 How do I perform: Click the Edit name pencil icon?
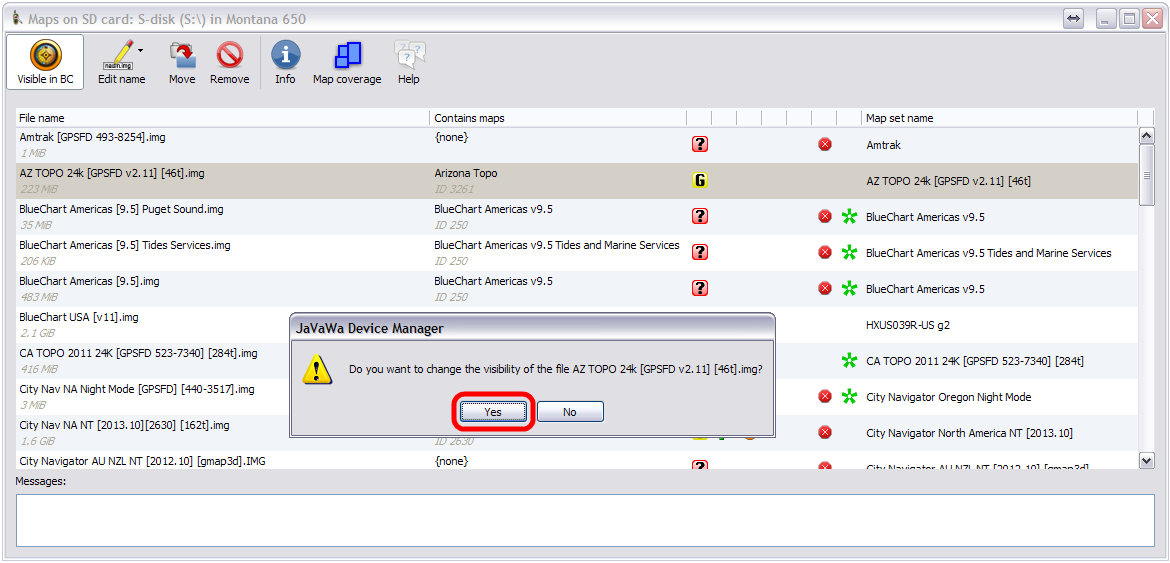(x=120, y=54)
